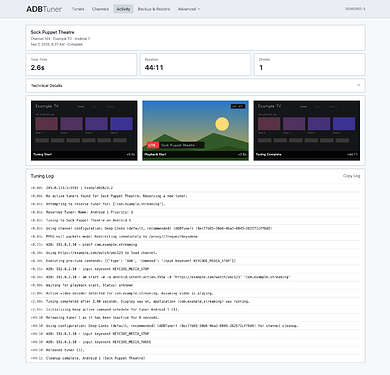This screenshot has height=375, width=390.
Task: Click the 'Releasing tuner 1' log line
Action: 195,318
